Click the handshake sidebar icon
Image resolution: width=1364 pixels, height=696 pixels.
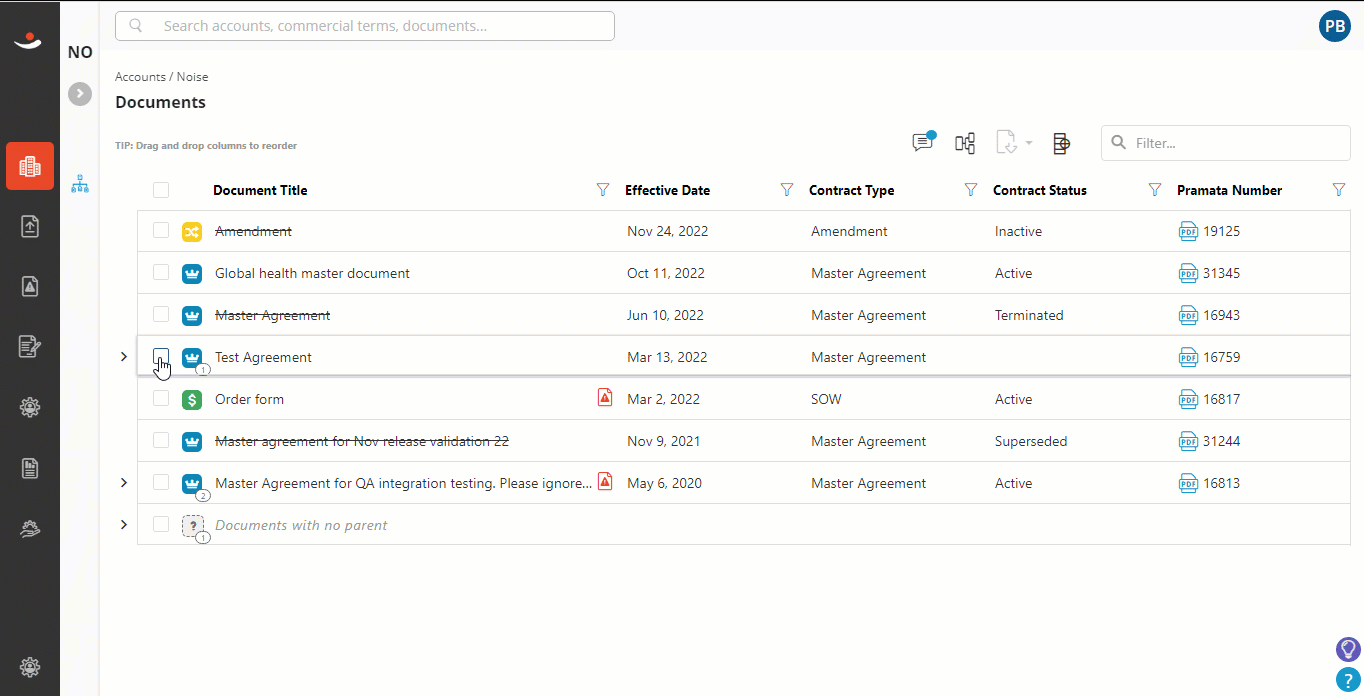[x=30, y=529]
